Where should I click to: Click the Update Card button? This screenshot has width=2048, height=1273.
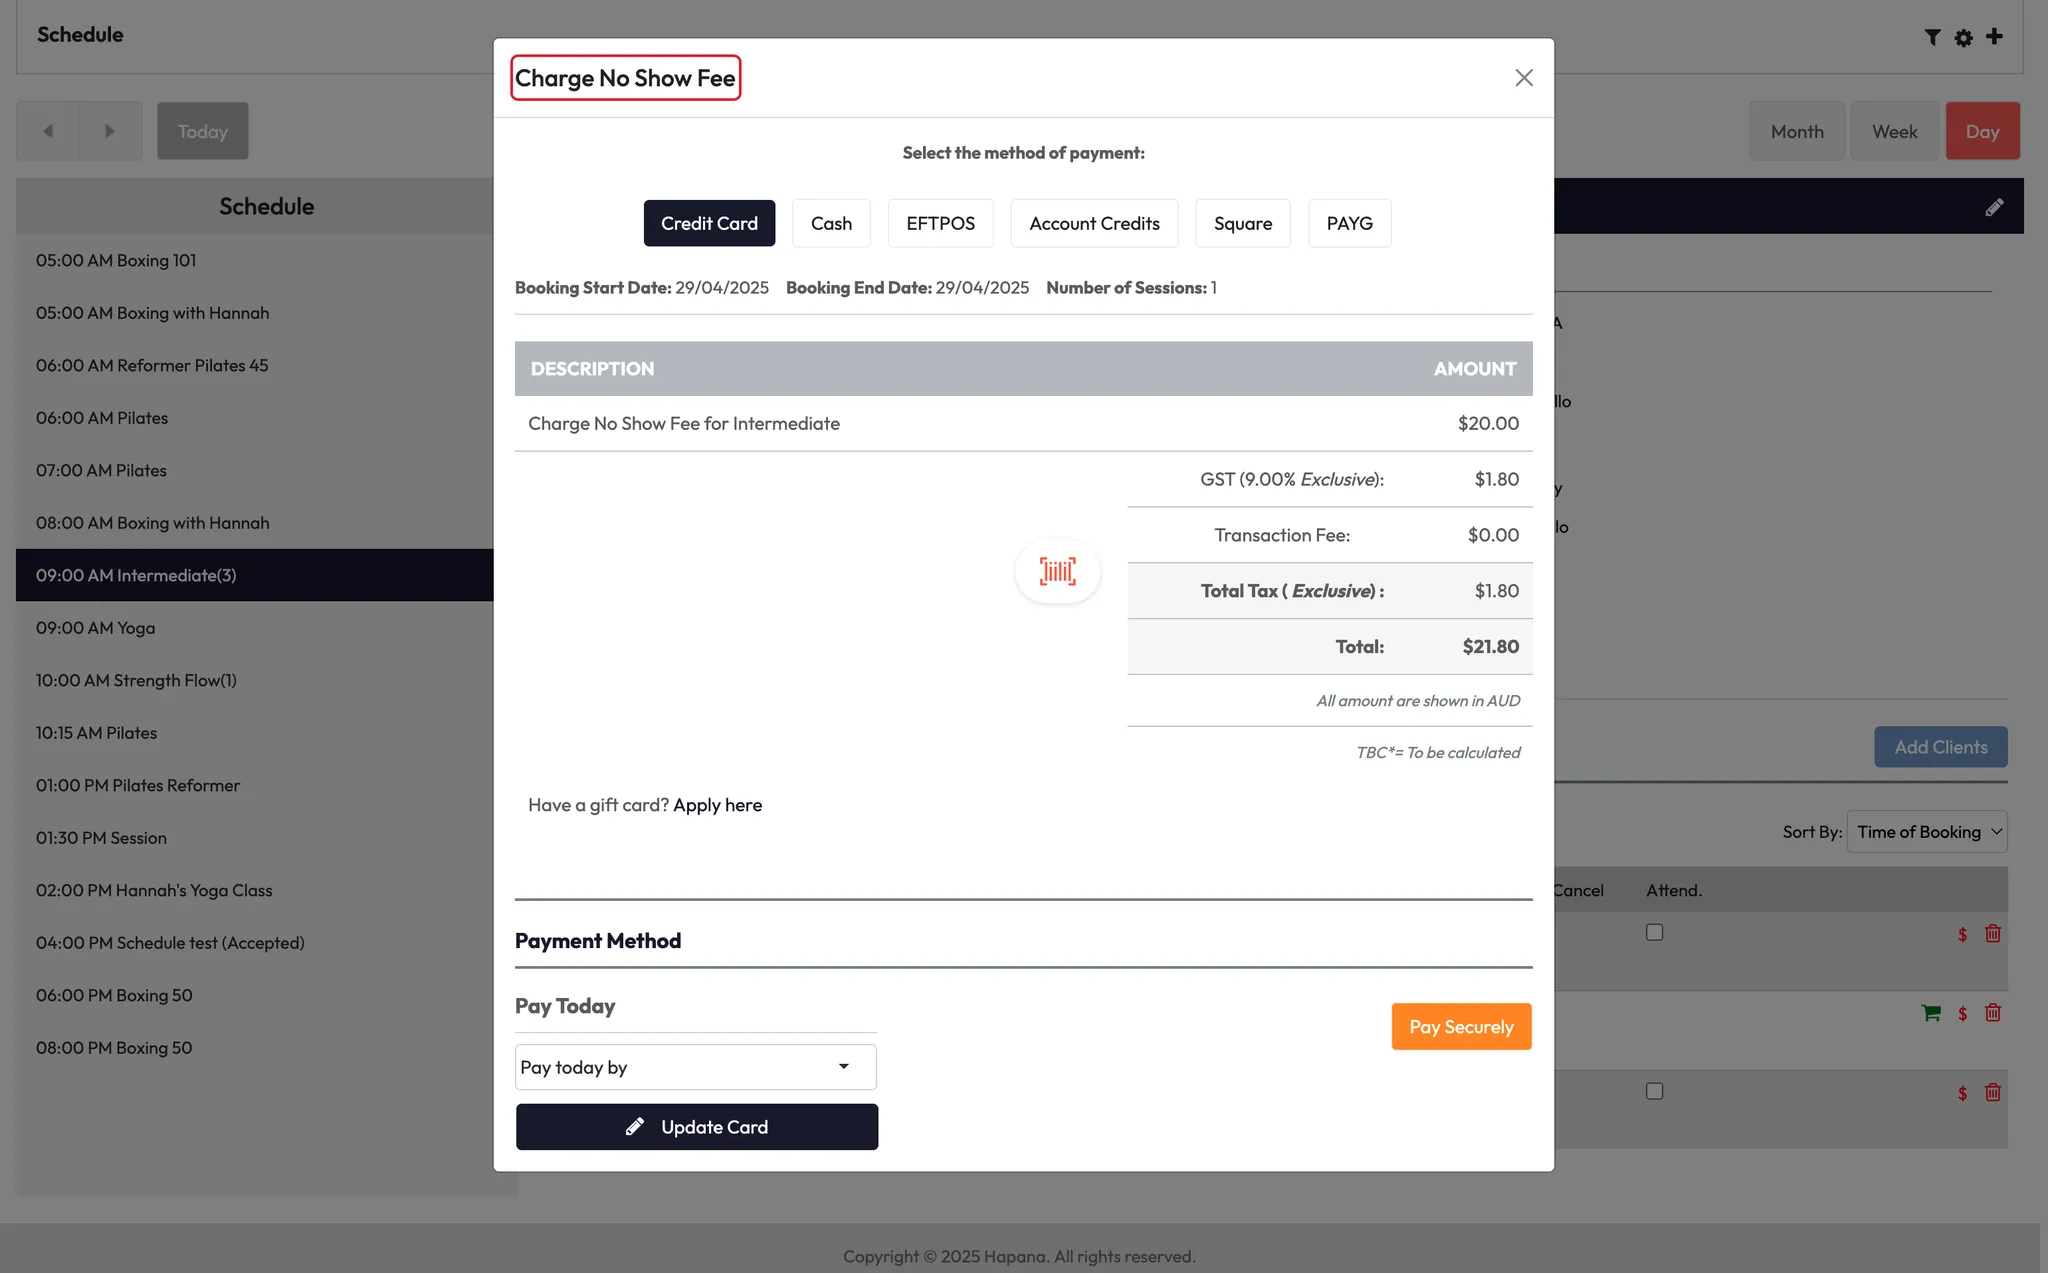click(697, 1127)
